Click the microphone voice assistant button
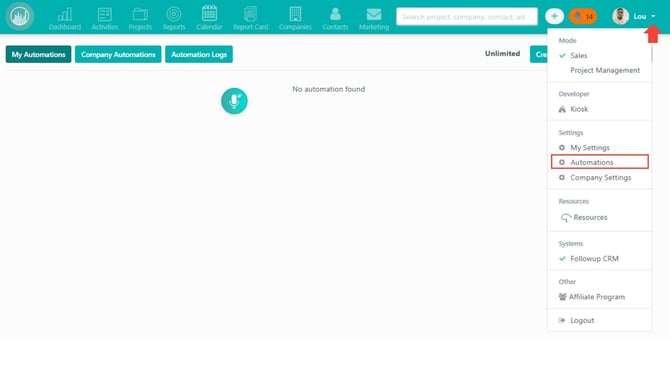This screenshot has width=670, height=376. click(x=234, y=101)
